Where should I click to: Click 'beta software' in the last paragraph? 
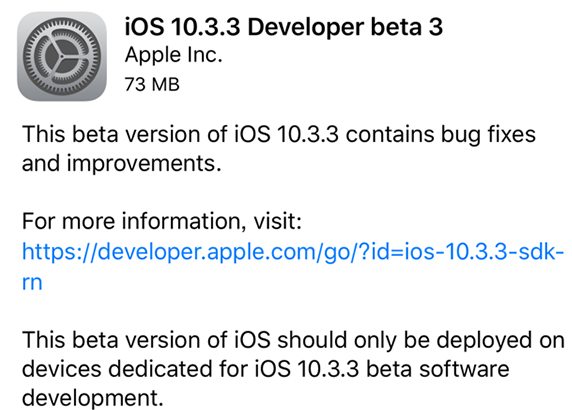tap(438, 368)
